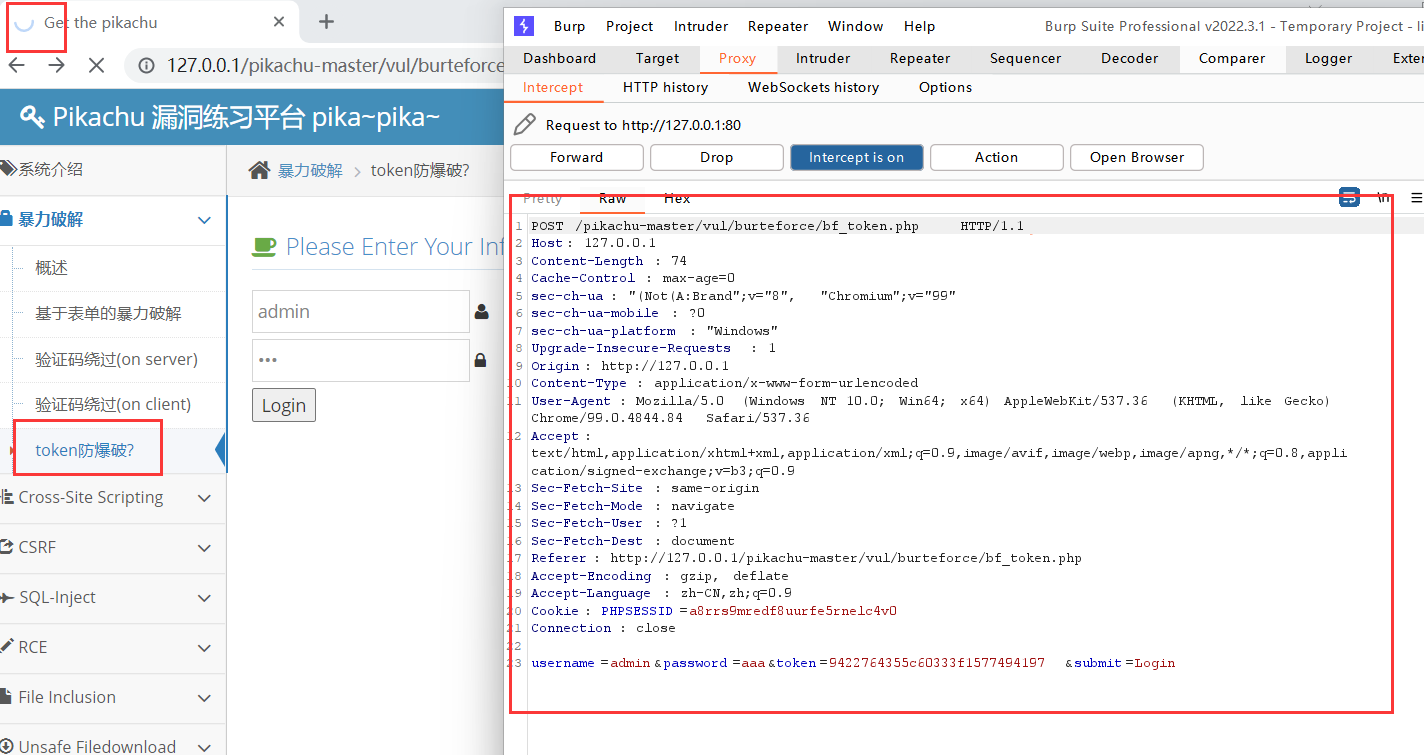This screenshot has width=1424, height=755.
Task: Go back in the browser
Action: click(x=17, y=65)
